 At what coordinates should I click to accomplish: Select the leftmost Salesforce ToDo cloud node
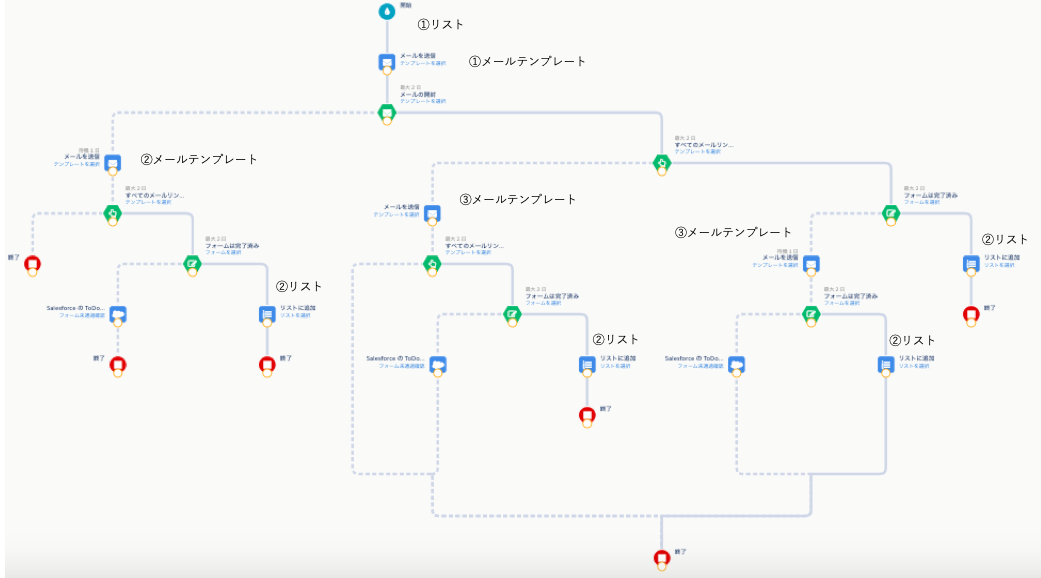click(118, 314)
